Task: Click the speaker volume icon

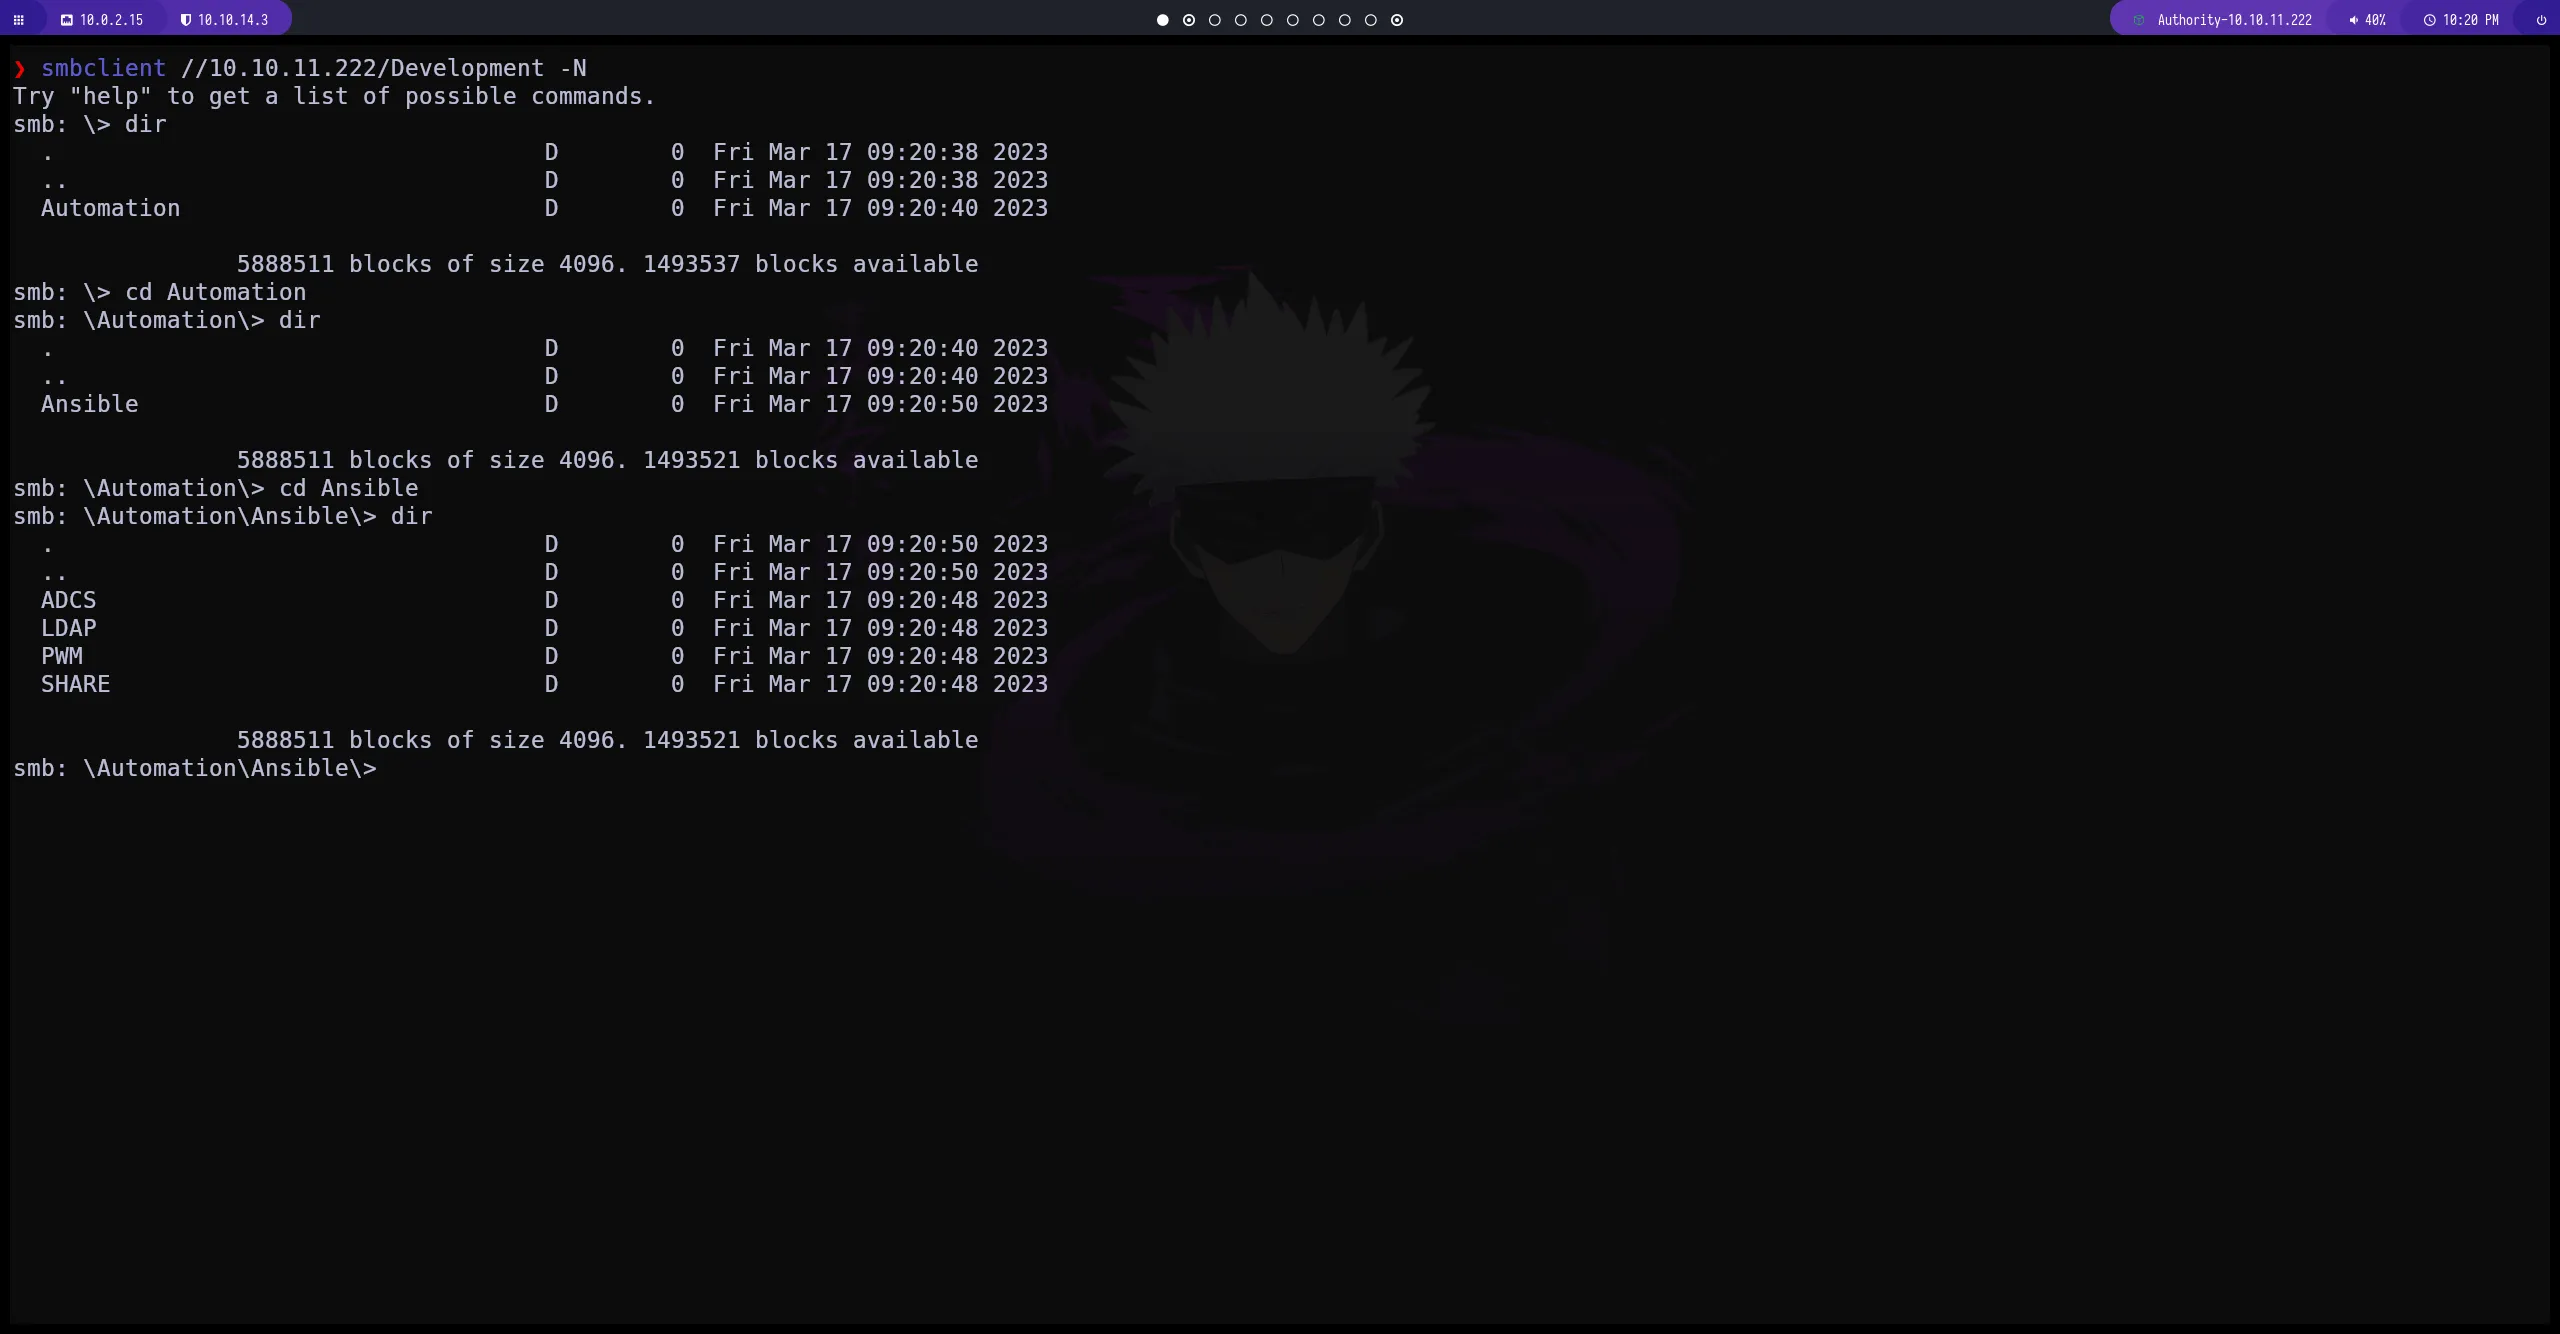Action: click(x=2353, y=20)
